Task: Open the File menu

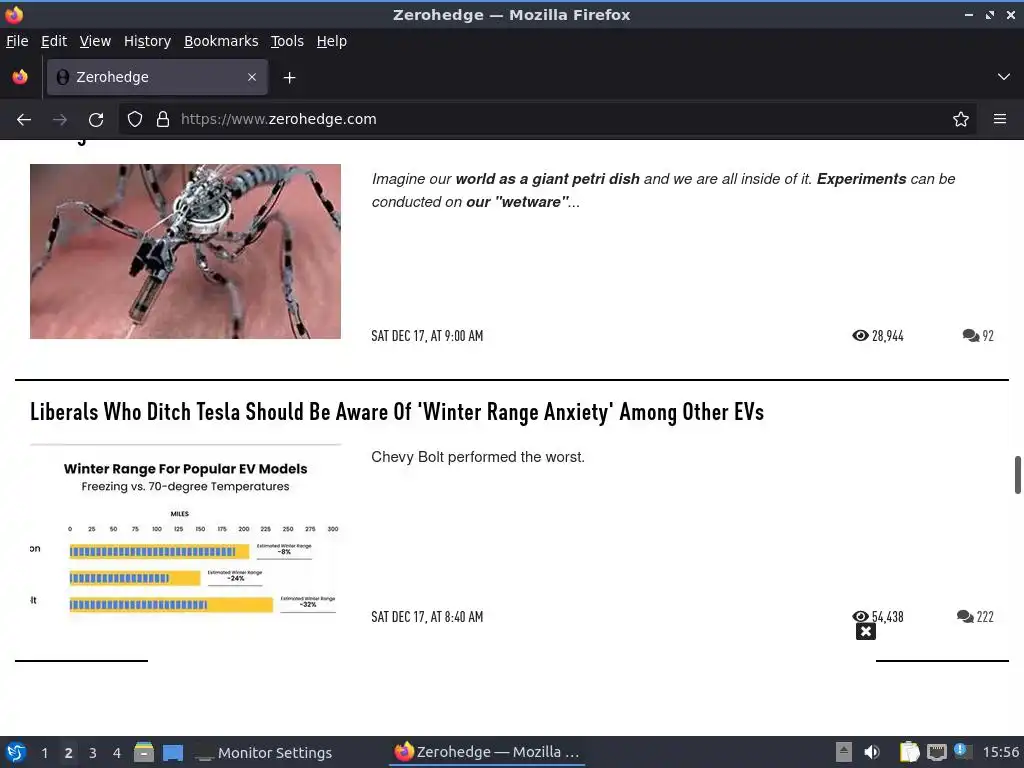Action: (17, 41)
